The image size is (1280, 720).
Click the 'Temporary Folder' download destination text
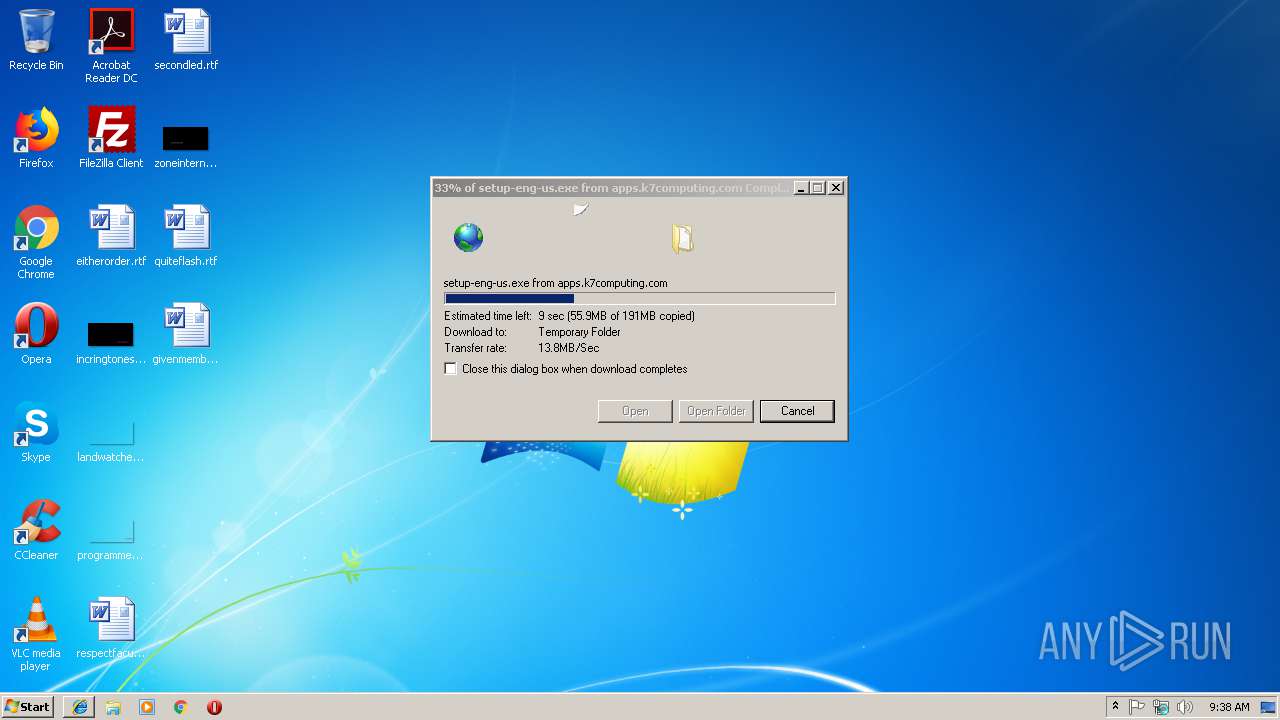tap(579, 332)
